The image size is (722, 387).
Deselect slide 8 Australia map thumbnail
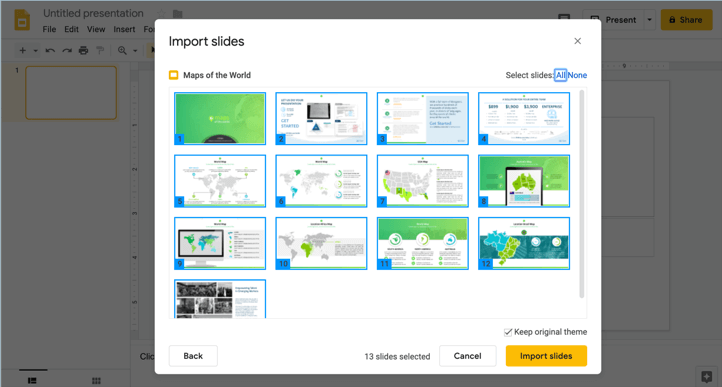(x=524, y=181)
